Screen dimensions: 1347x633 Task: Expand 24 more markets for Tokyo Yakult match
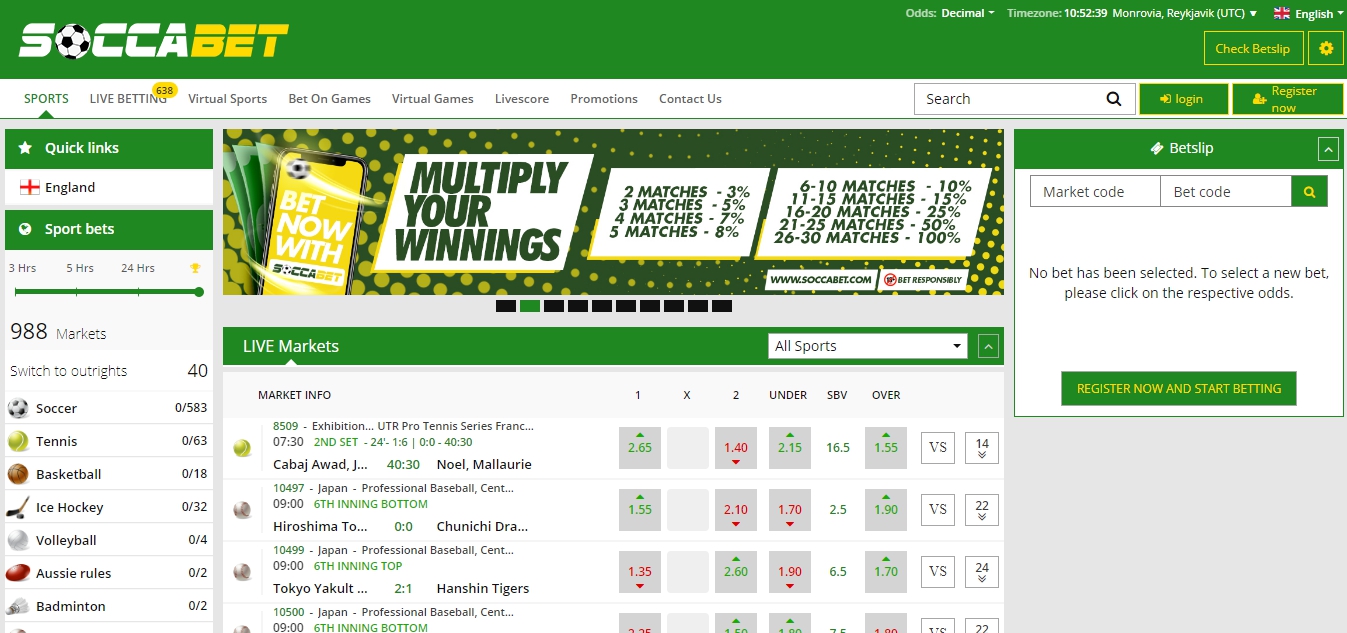982,572
